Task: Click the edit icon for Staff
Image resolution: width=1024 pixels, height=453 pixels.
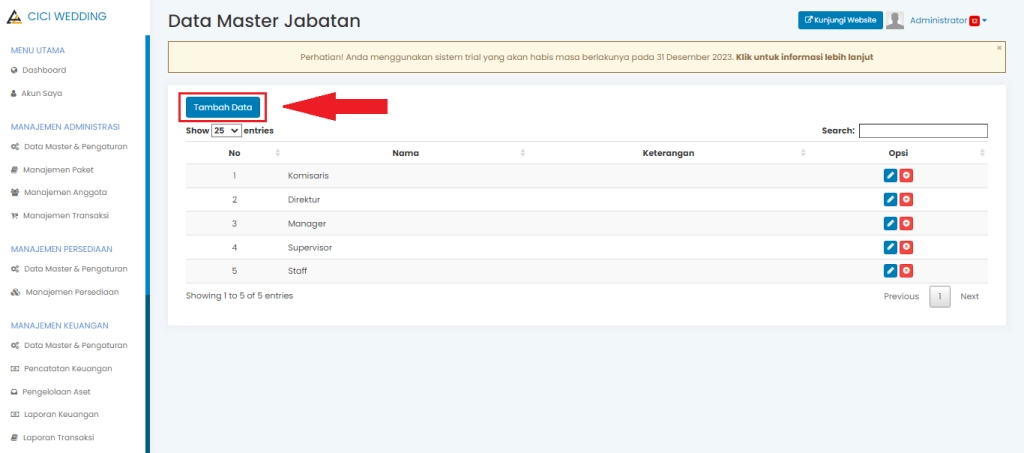Action: (890, 271)
